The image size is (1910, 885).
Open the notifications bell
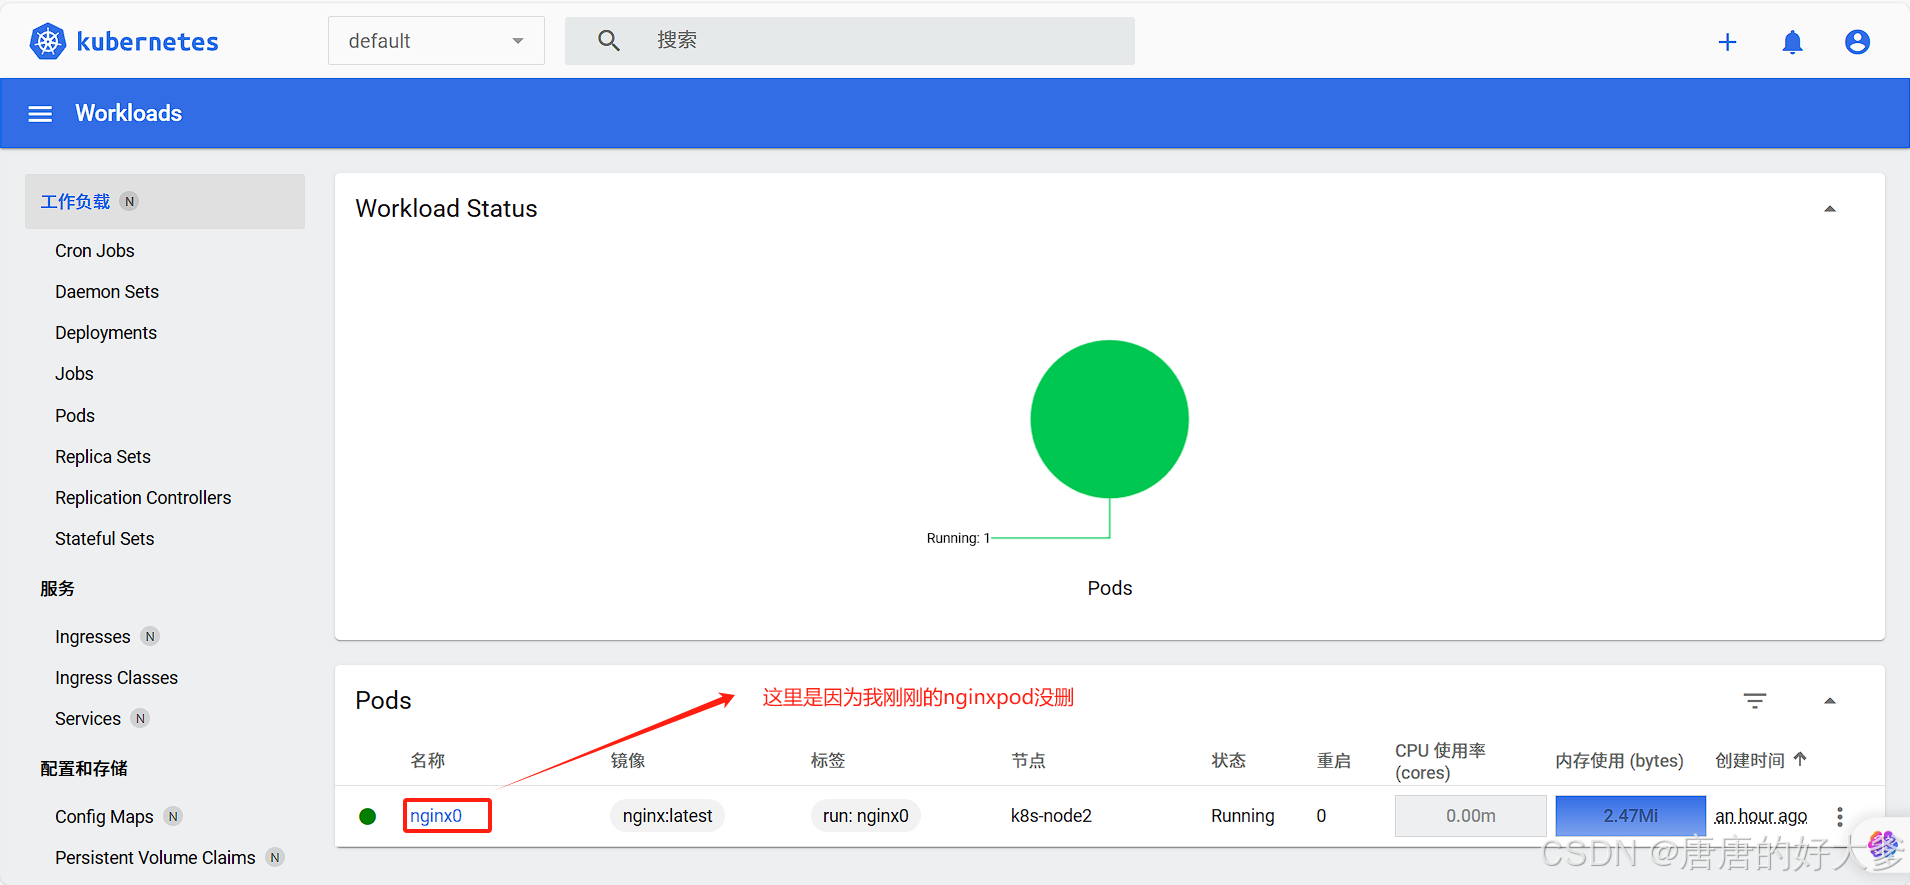pos(1792,42)
